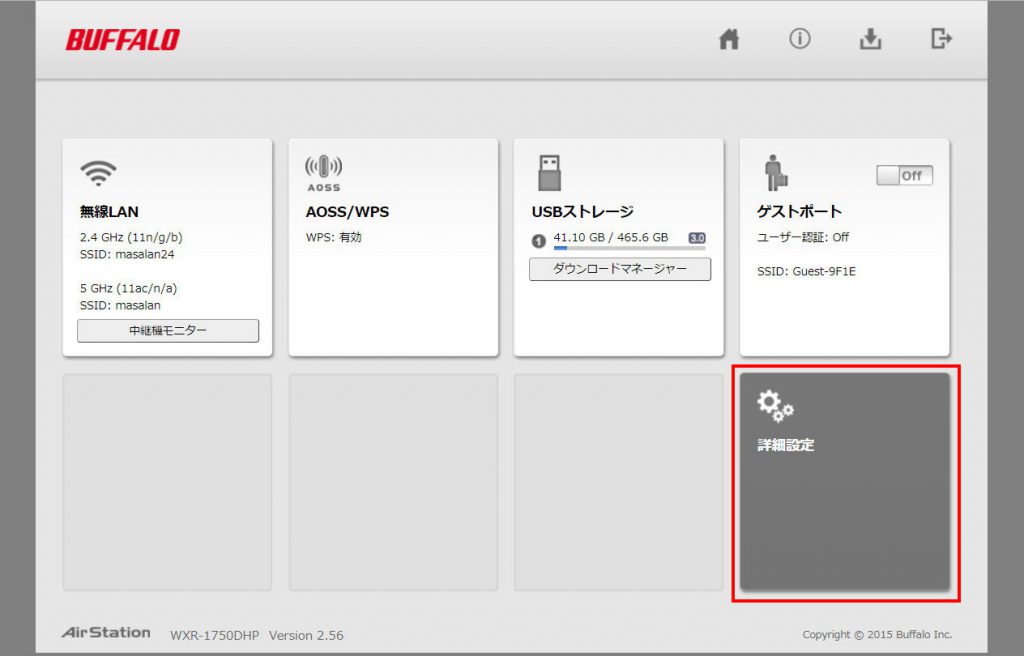Viewport: 1024px width, 656px height.
Task: Select the AOSS antenna icon
Action: pos(323,172)
